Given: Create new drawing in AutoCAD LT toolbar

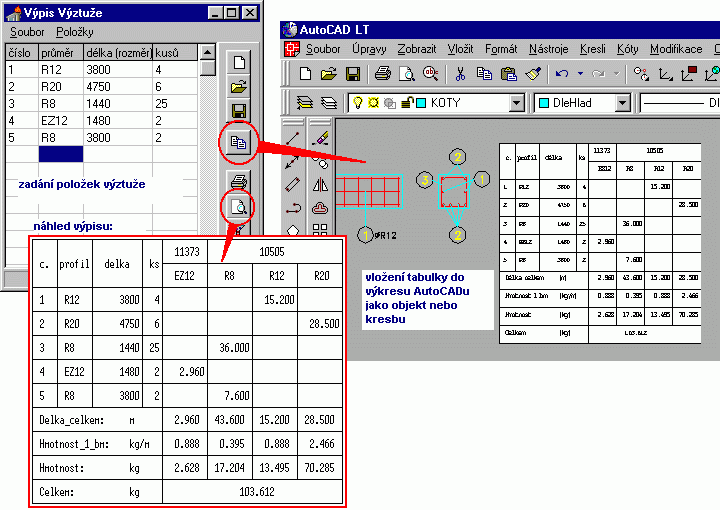Looking at the screenshot, I should (305, 73).
